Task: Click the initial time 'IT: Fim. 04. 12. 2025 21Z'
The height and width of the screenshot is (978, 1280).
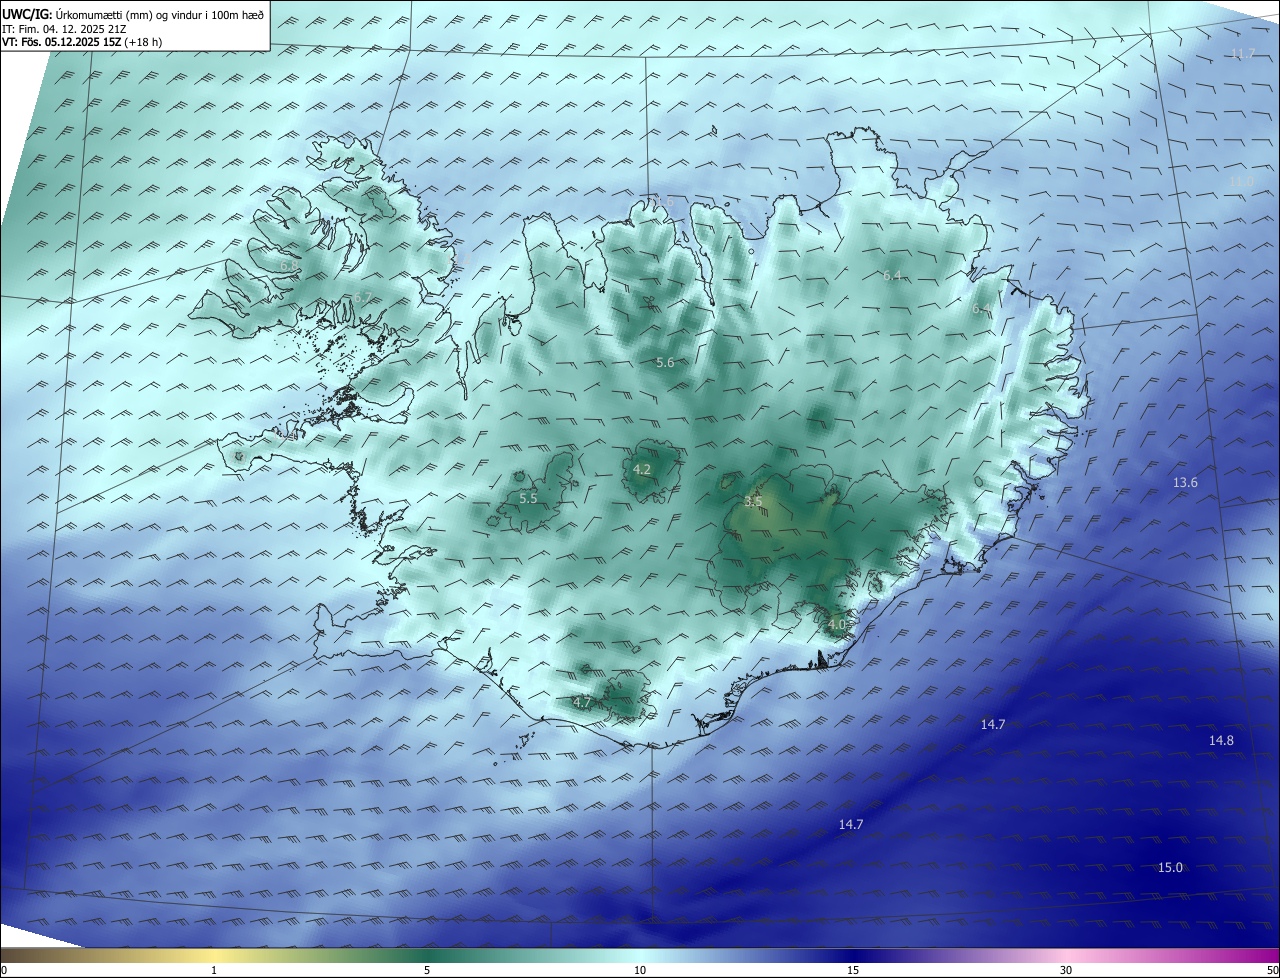Action: tap(64, 29)
